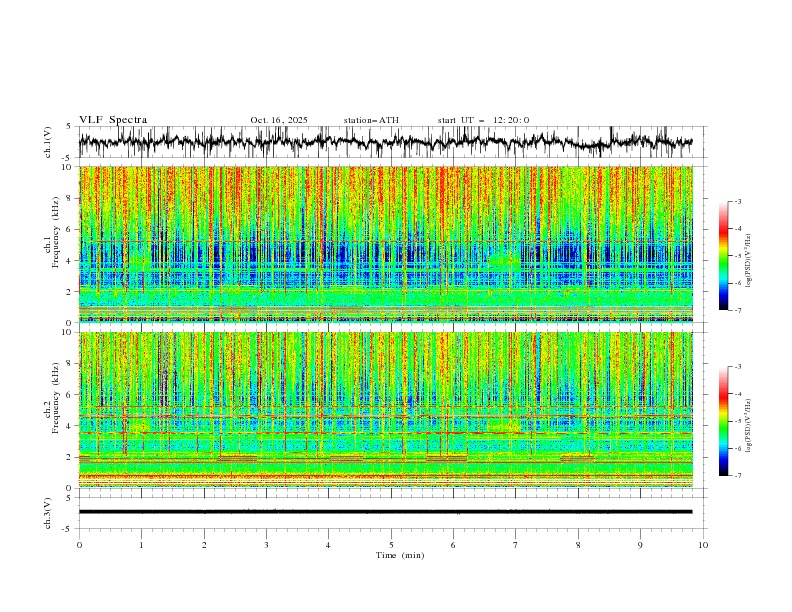792x612 pixels.
Task: Click the ch.1 colorbar 'log(PSD)(V²/Hz)' label
Action: [748, 260]
